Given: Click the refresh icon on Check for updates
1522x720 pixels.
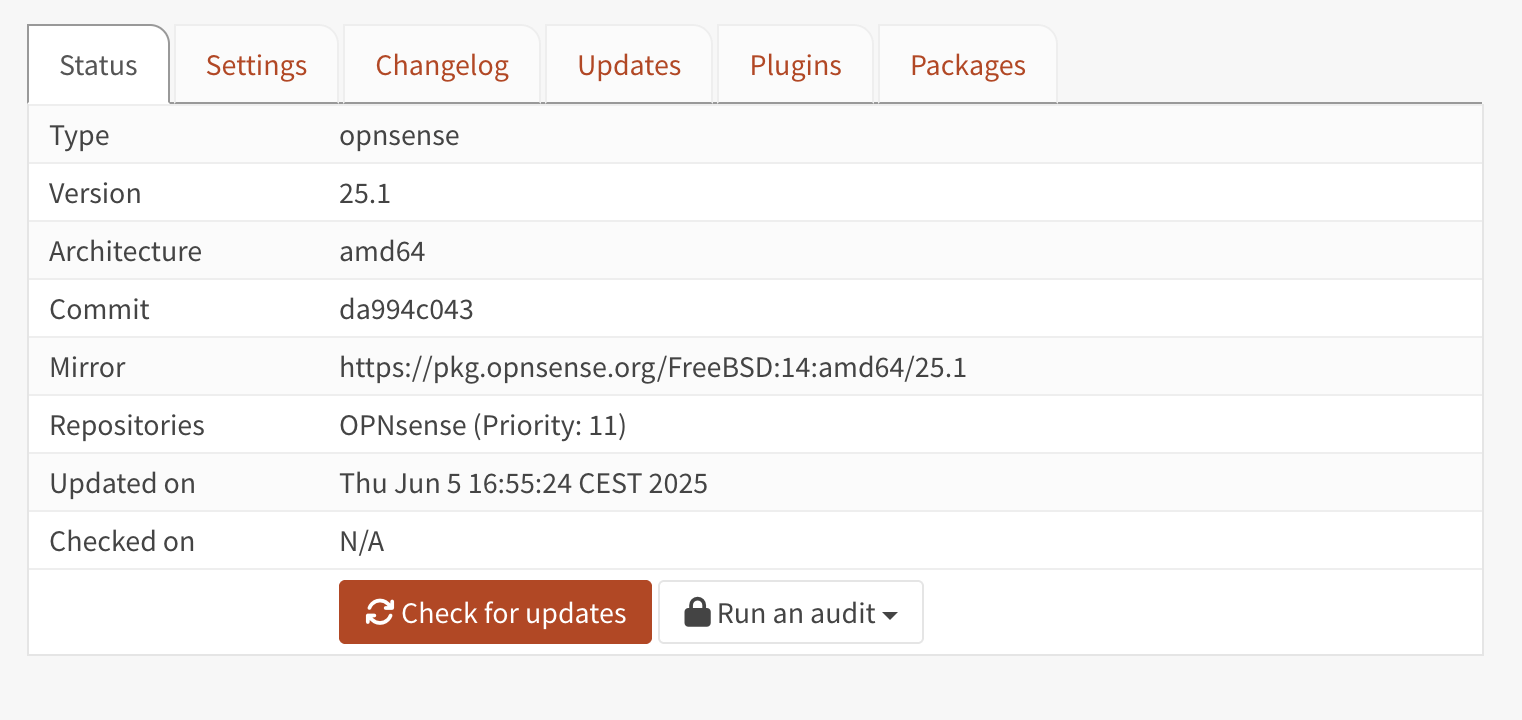Looking at the screenshot, I should 379,613.
